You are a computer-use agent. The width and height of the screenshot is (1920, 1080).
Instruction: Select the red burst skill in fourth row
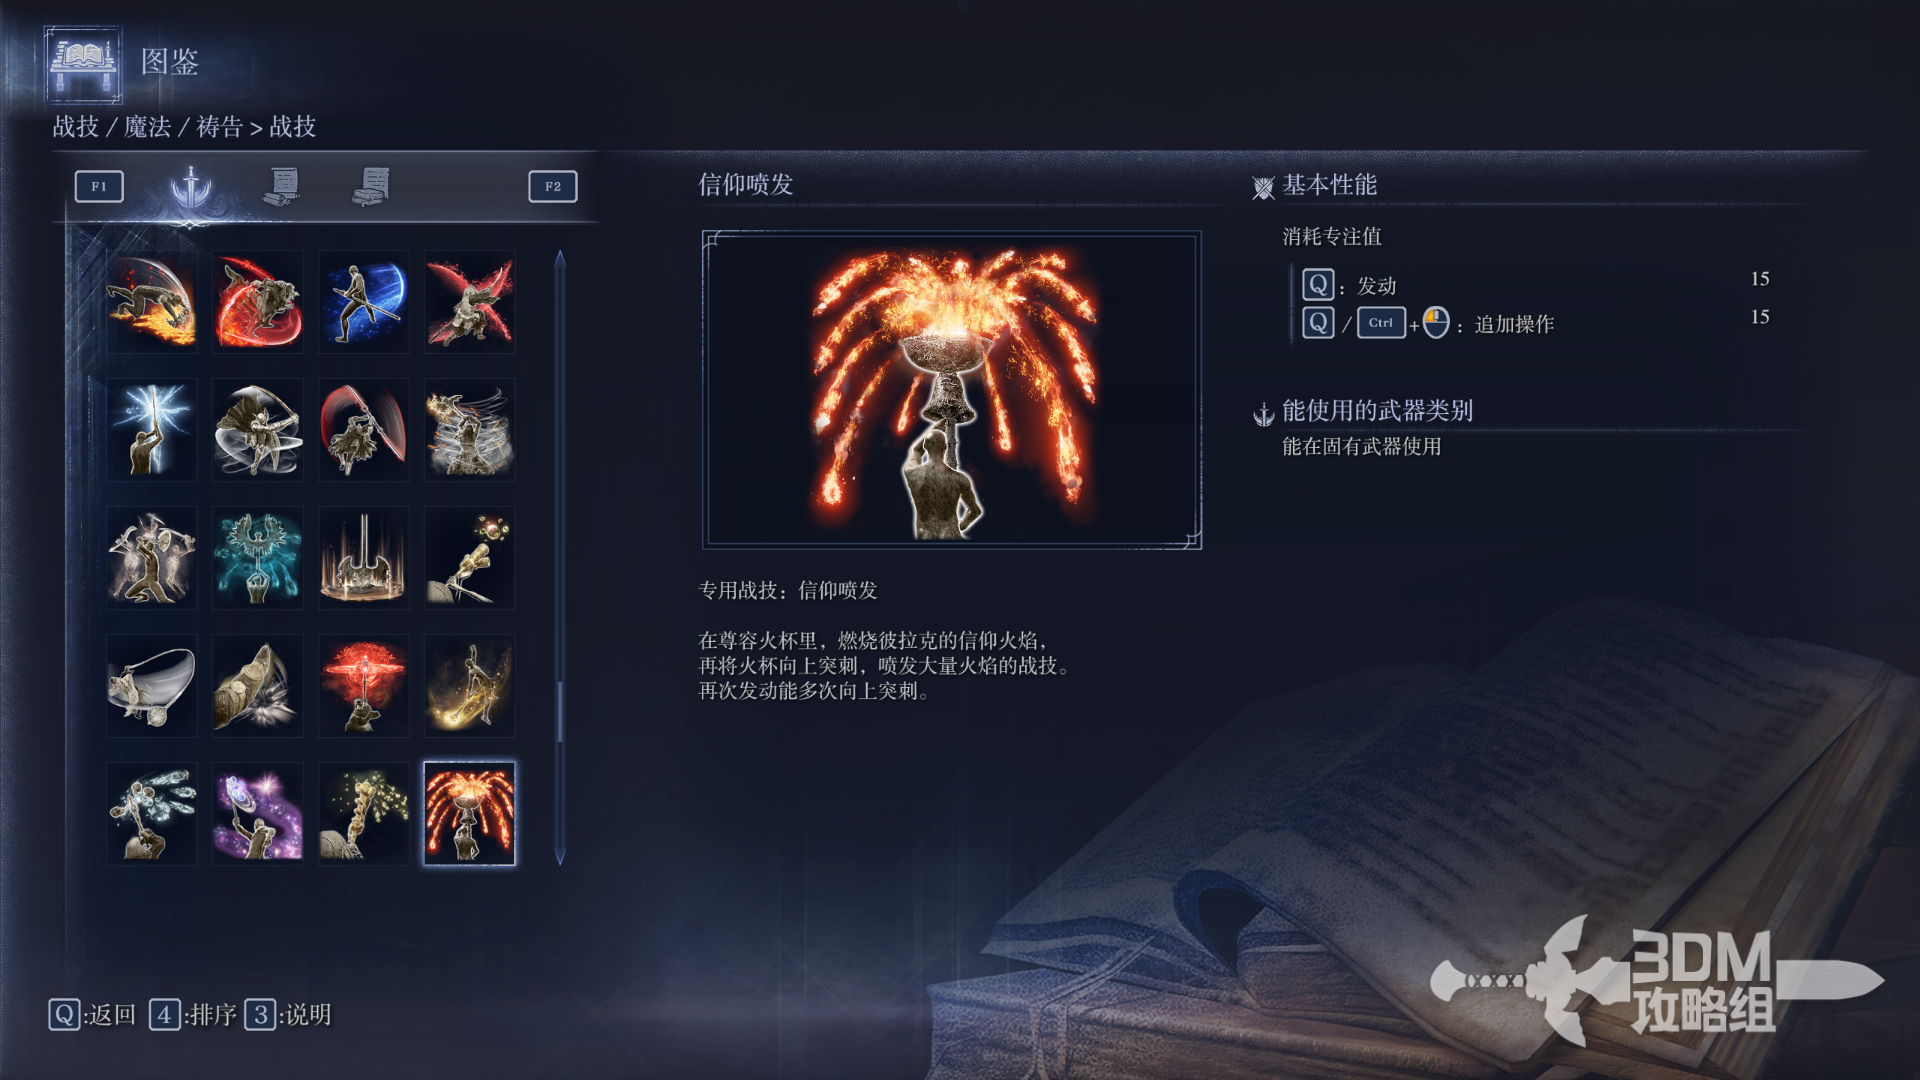click(x=364, y=686)
